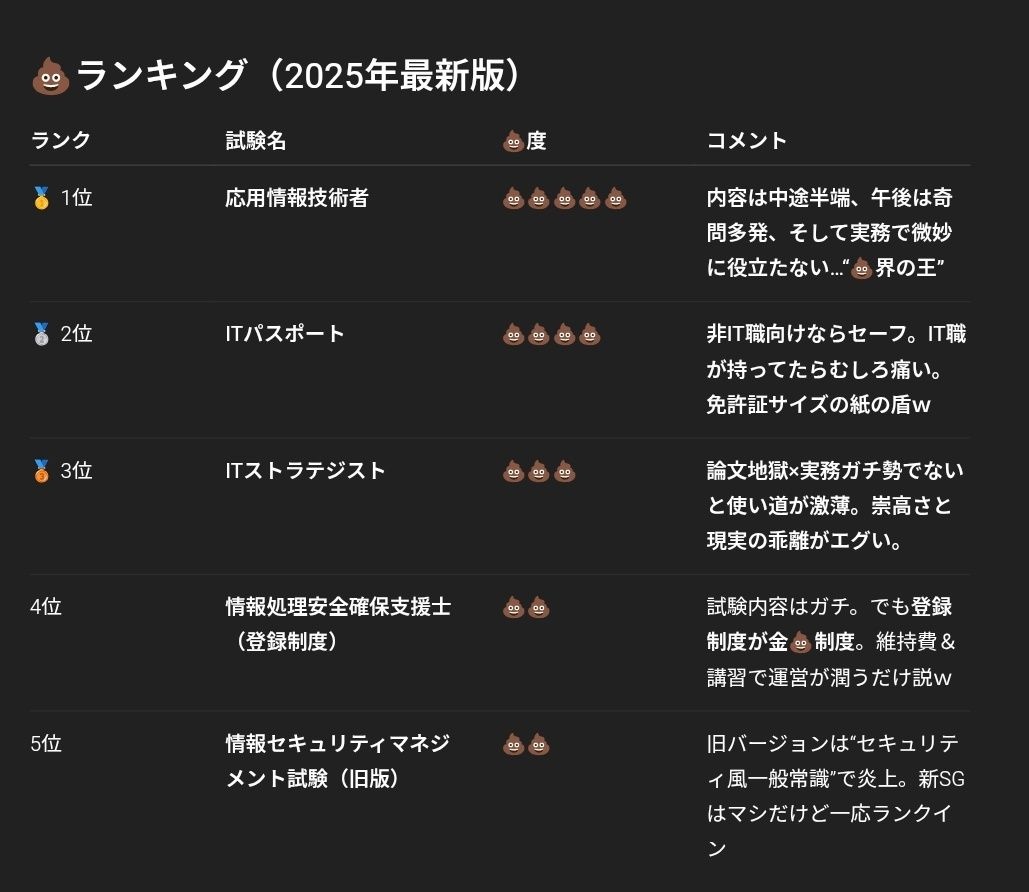Click the 5位 rank cell
This screenshot has height=892, width=1029.
[46, 744]
